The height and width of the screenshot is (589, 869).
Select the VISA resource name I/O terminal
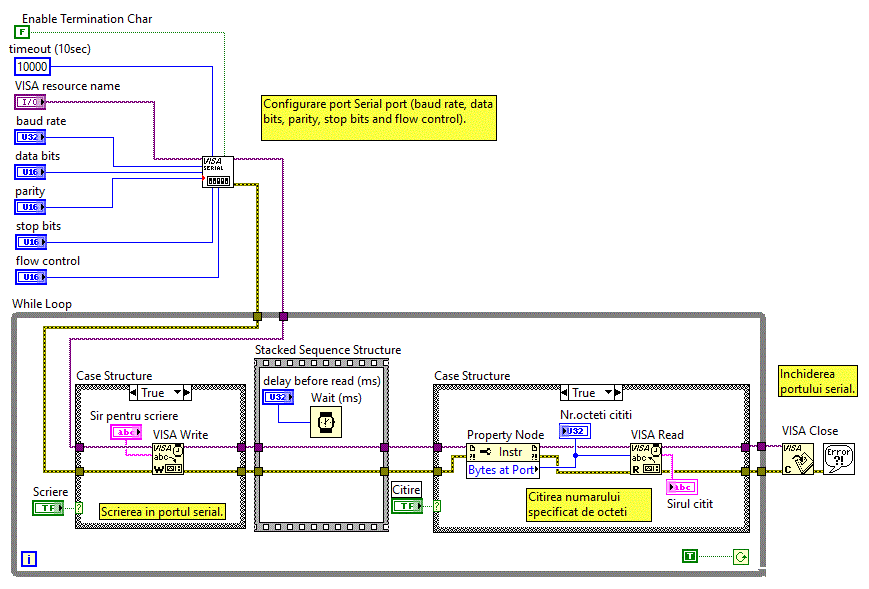click(x=30, y=102)
